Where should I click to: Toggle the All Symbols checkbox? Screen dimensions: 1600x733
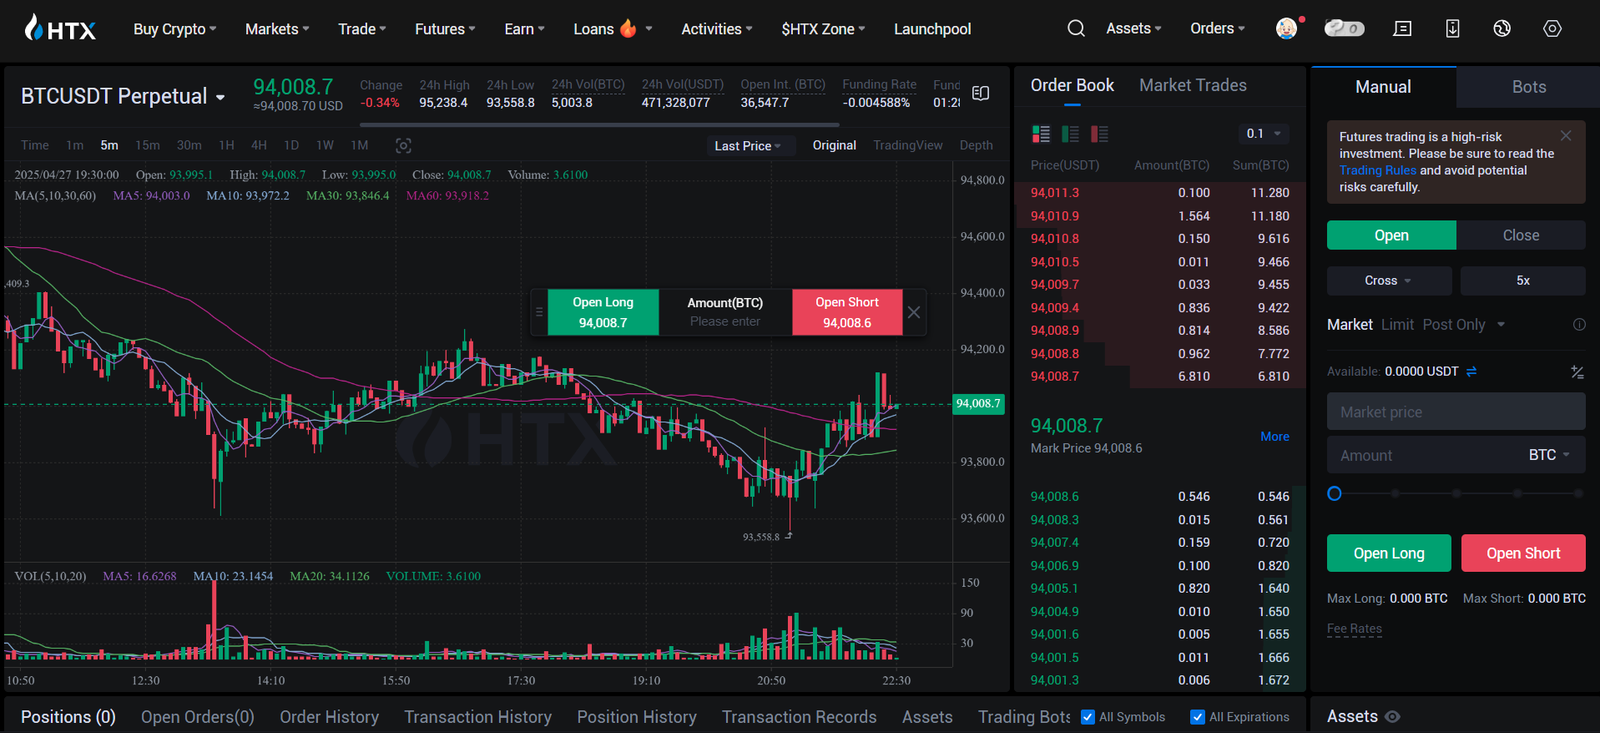click(x=1088, y=717)
